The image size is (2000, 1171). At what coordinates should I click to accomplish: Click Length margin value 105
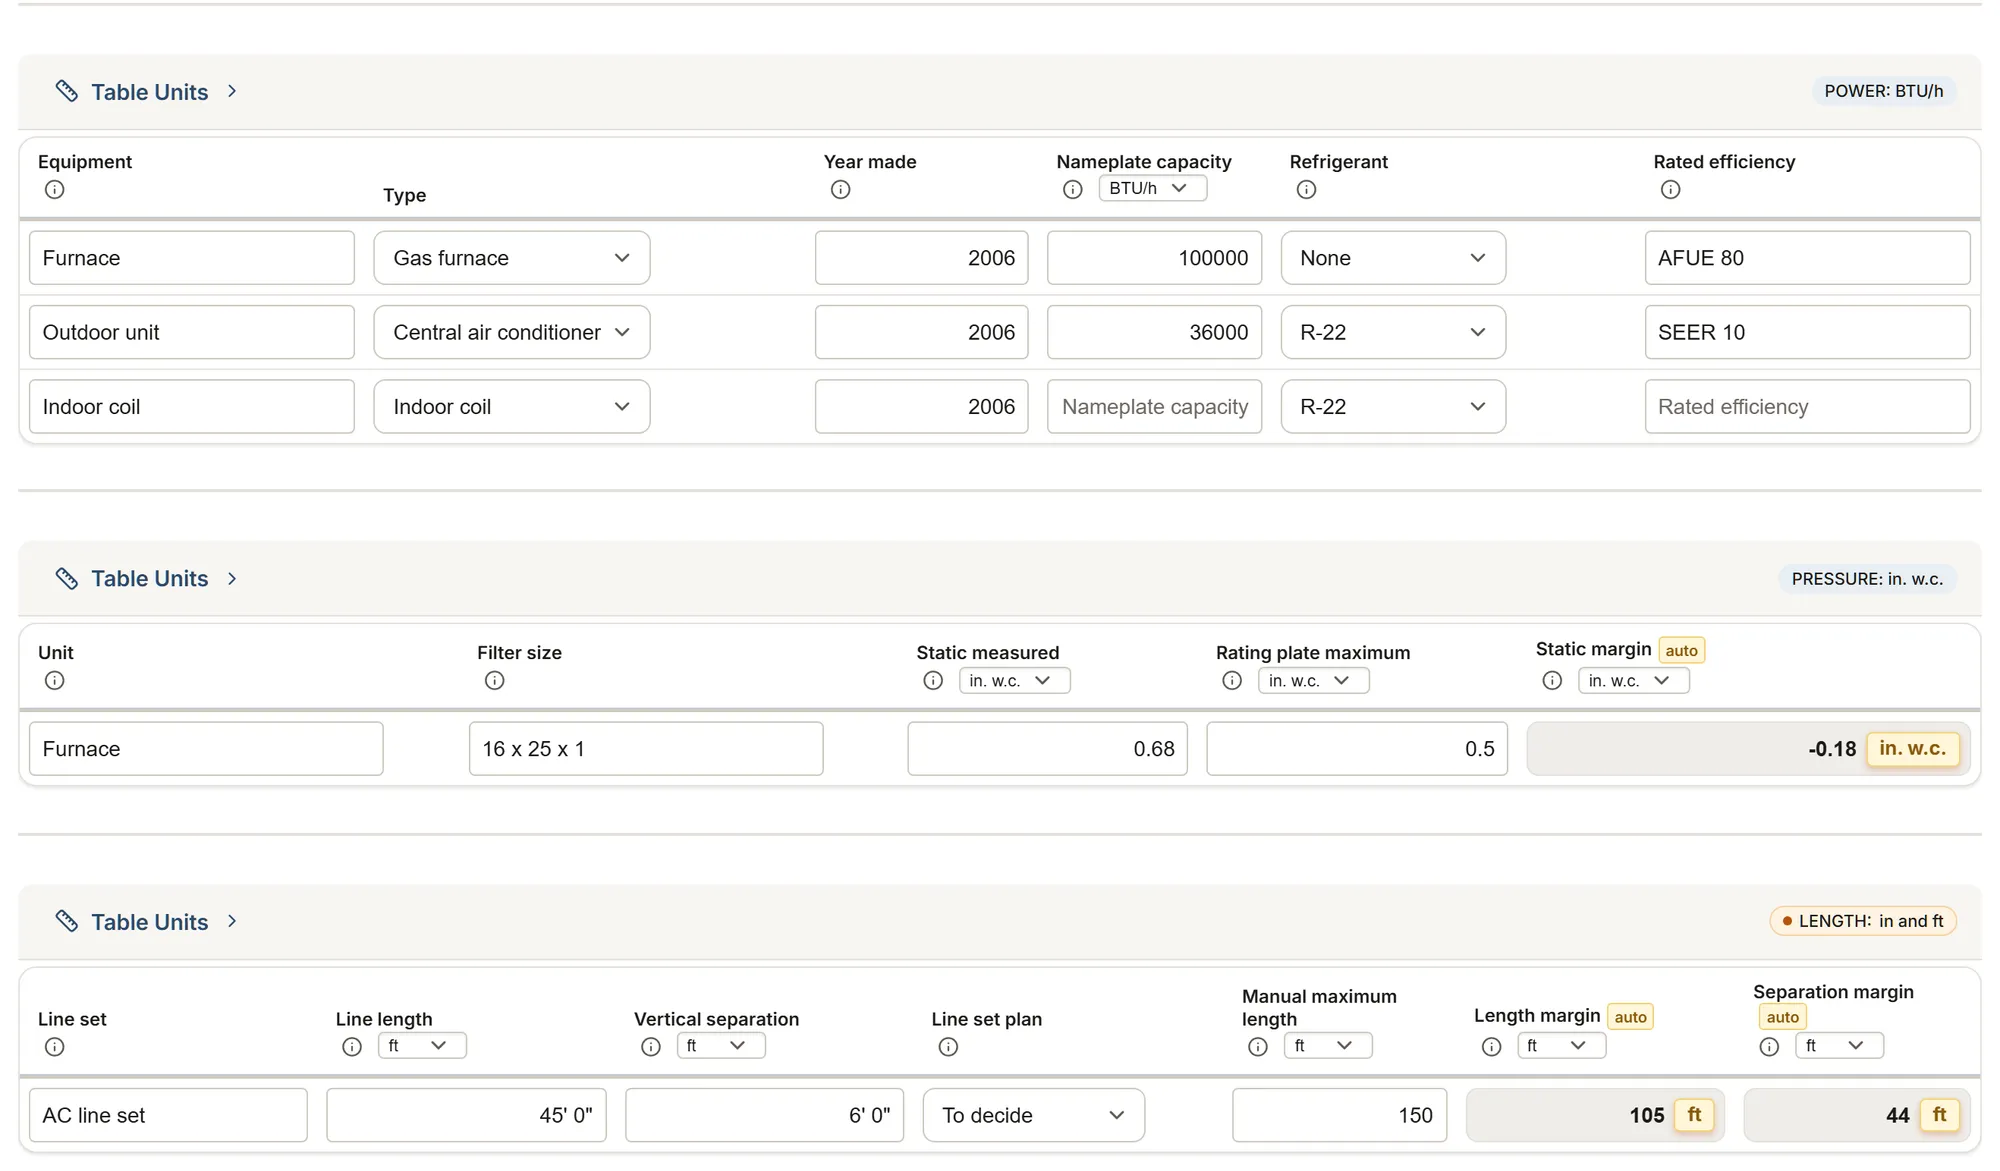[x=1646, y=1115]
